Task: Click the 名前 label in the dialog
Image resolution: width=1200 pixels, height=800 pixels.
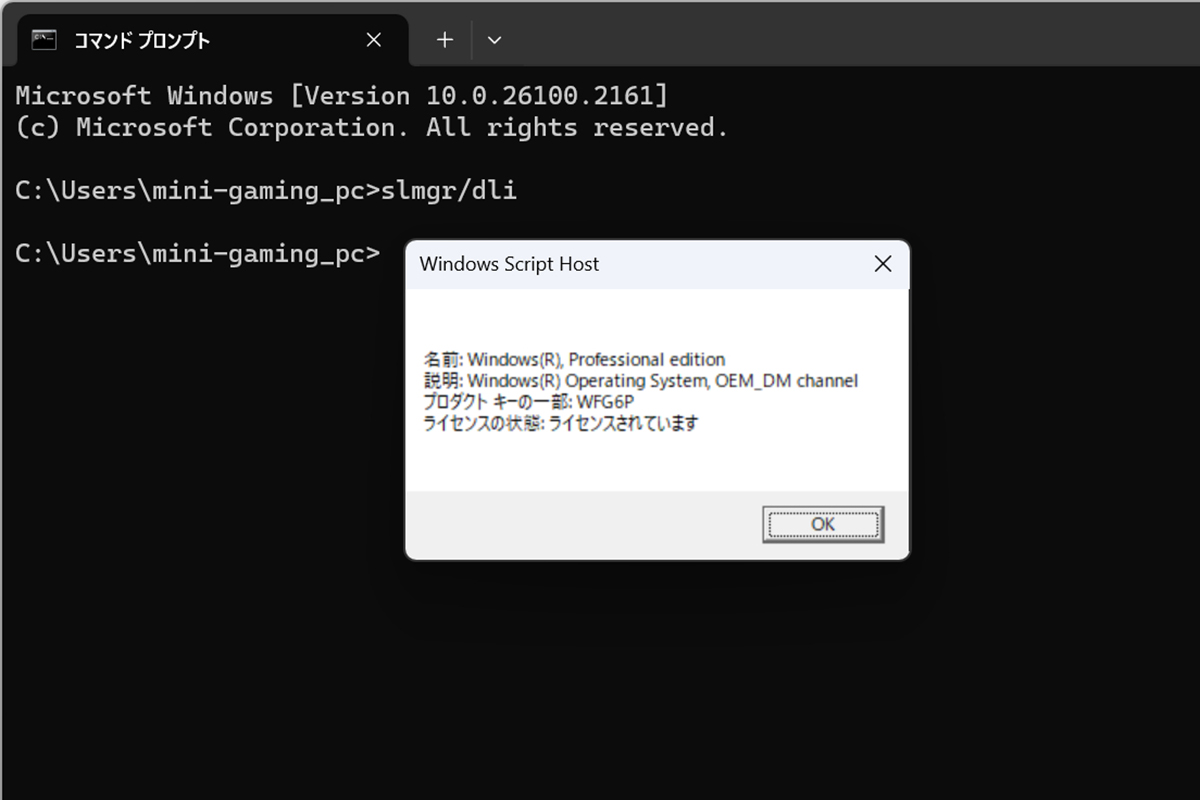Action: pos(441,359)
